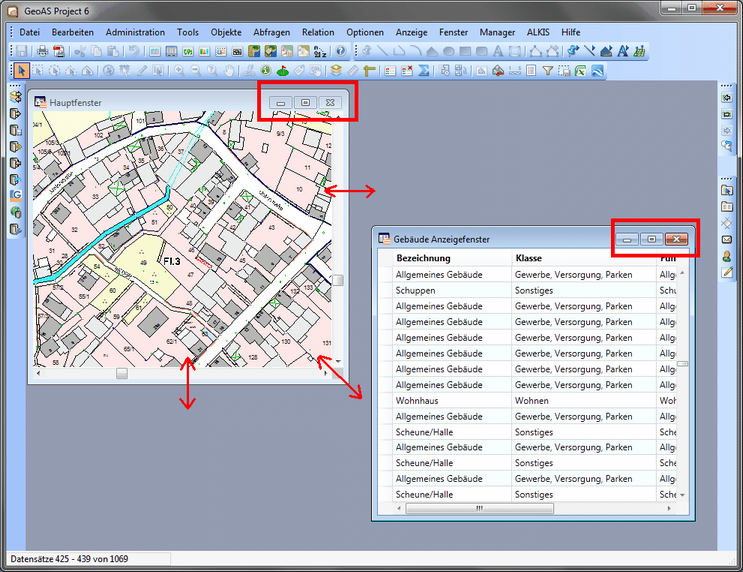Click status bar text Datensätze 425 - 439
743x572 pixels.
pos(69,559)
